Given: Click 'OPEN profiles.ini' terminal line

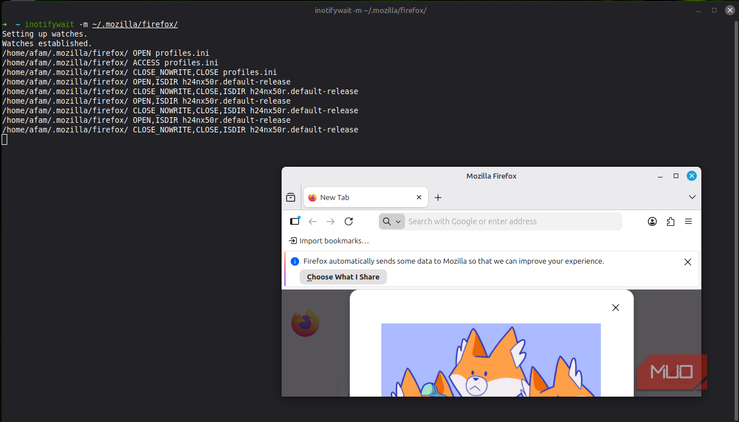Looking at the screenshot, I should tap(106, 53).
